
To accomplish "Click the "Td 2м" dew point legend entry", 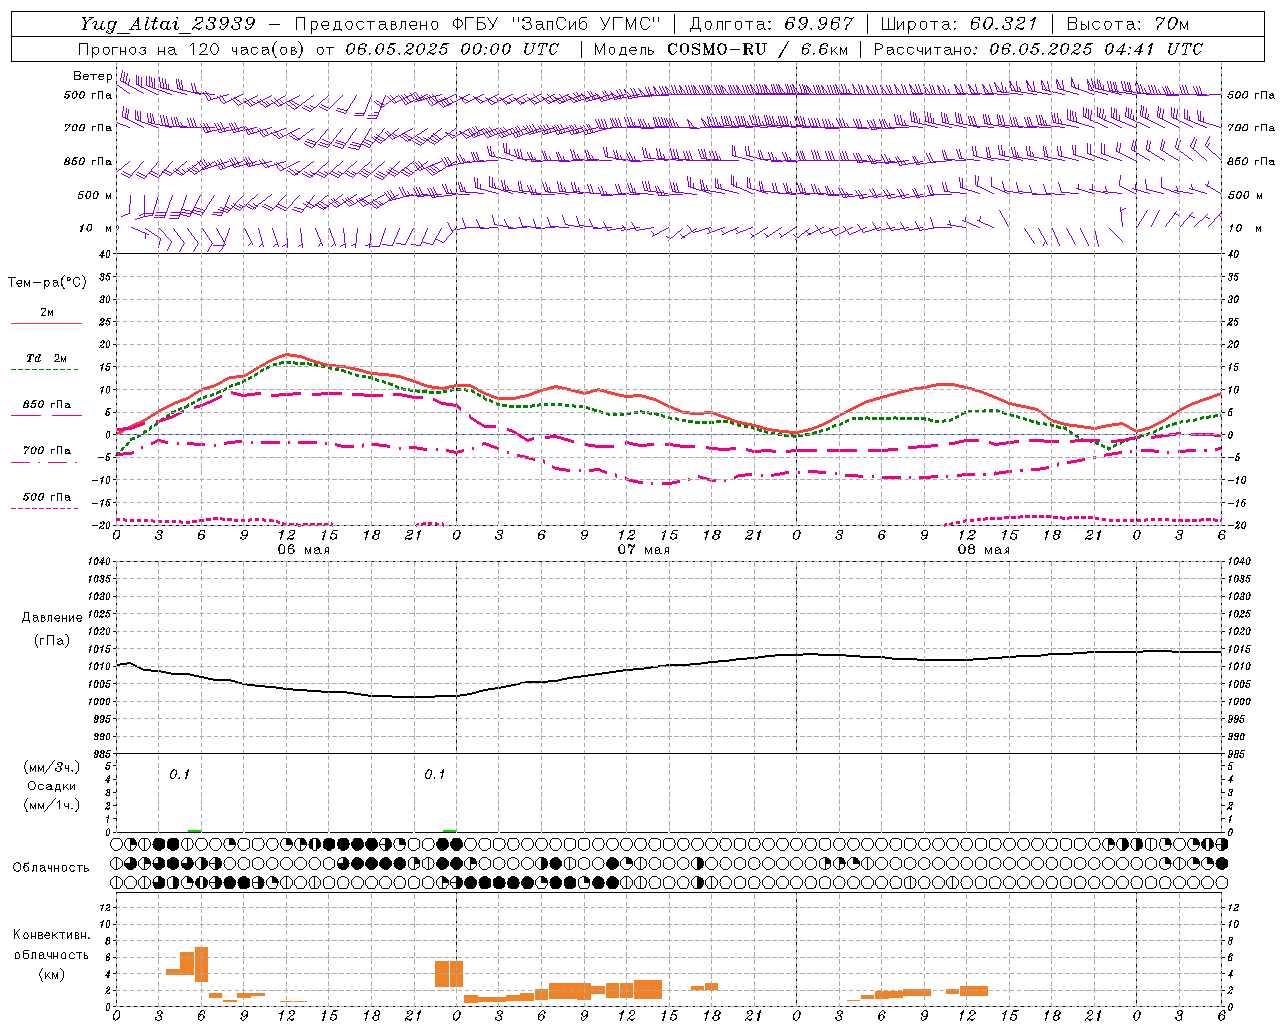I will [x=47, y=358].
